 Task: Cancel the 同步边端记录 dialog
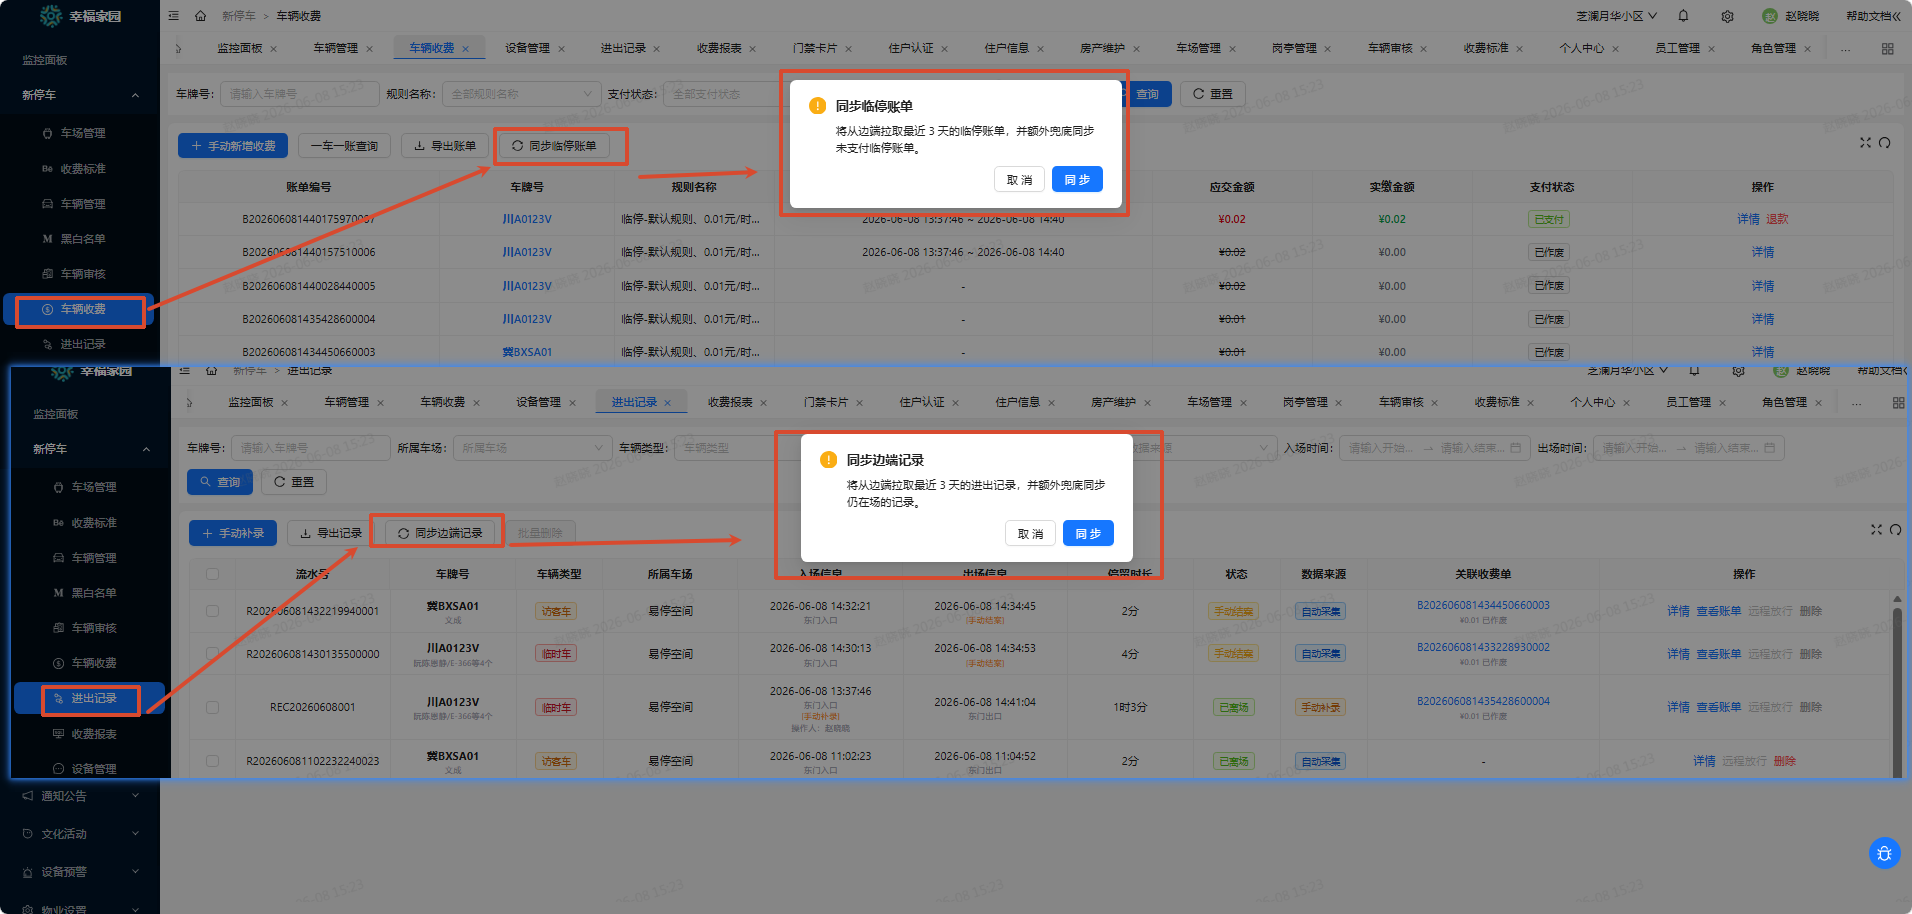[x=1030, y=534]
